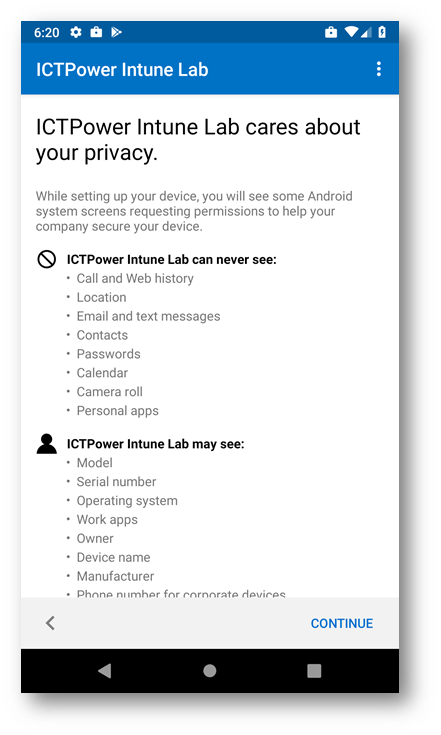441x735 pixels.
Task: Tap the Android recent apps square button
Action: click(314, 671)
